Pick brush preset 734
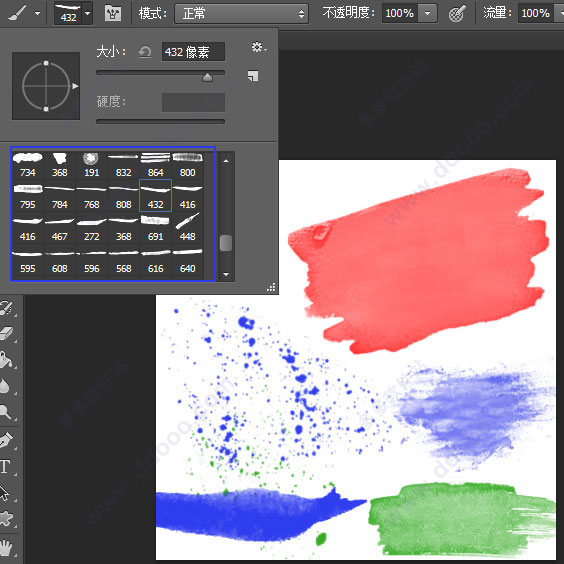 point(28,165)
